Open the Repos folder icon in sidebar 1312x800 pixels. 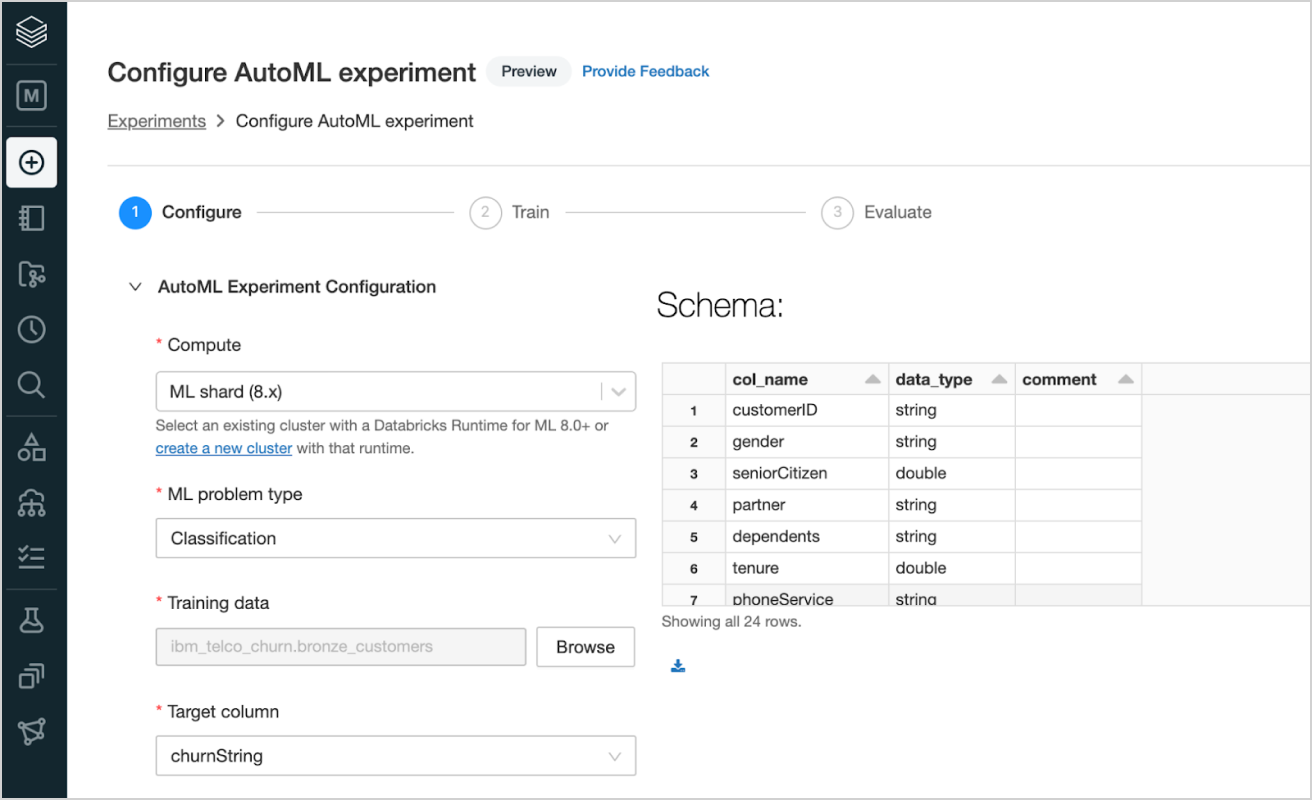(32, 274)
